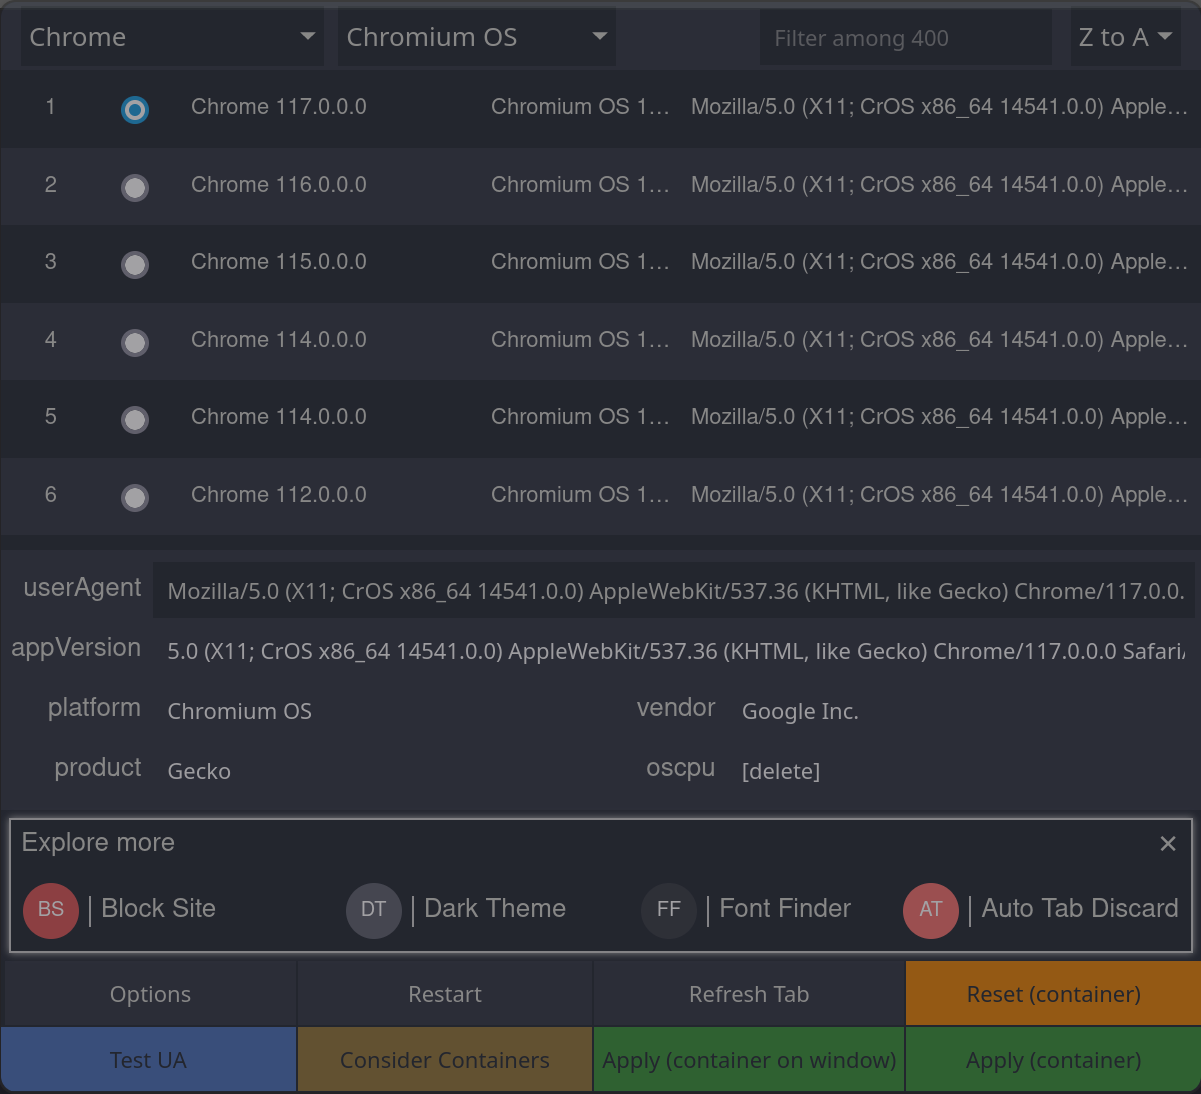Open the Block Site BS icon

point(51,910)
